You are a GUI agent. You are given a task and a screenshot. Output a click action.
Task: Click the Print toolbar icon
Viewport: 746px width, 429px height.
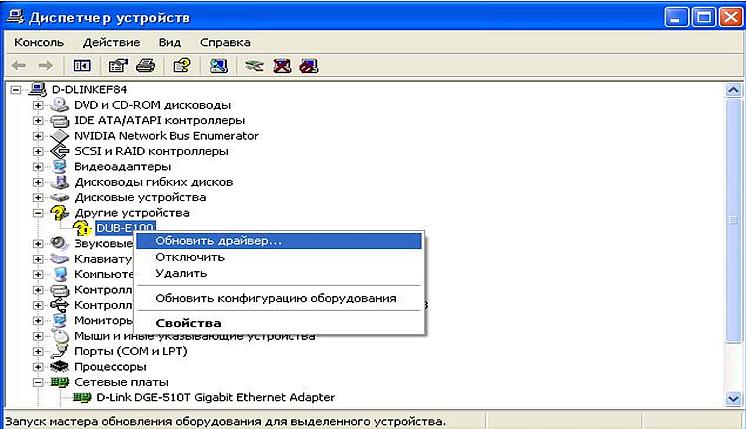[144, 66]
